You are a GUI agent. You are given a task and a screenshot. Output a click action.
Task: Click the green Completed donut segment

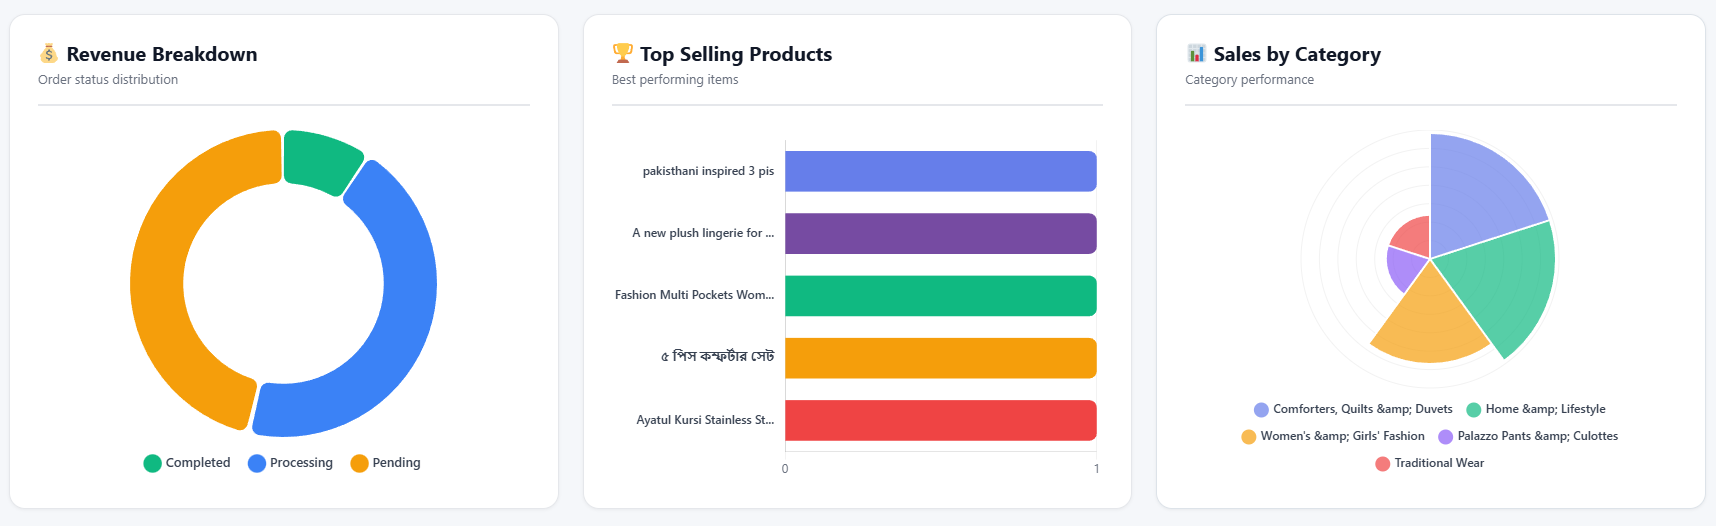[x=320, y=158]
